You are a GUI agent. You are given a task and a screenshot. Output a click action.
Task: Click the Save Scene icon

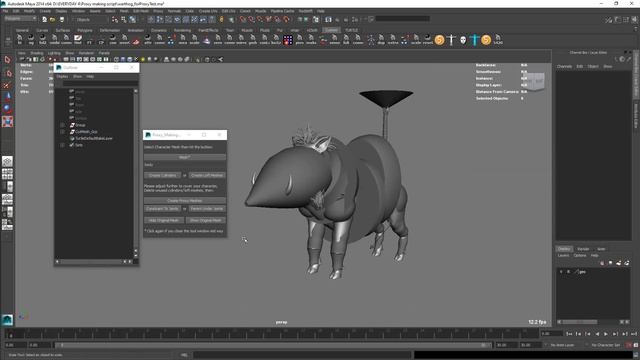pos(62,19)
